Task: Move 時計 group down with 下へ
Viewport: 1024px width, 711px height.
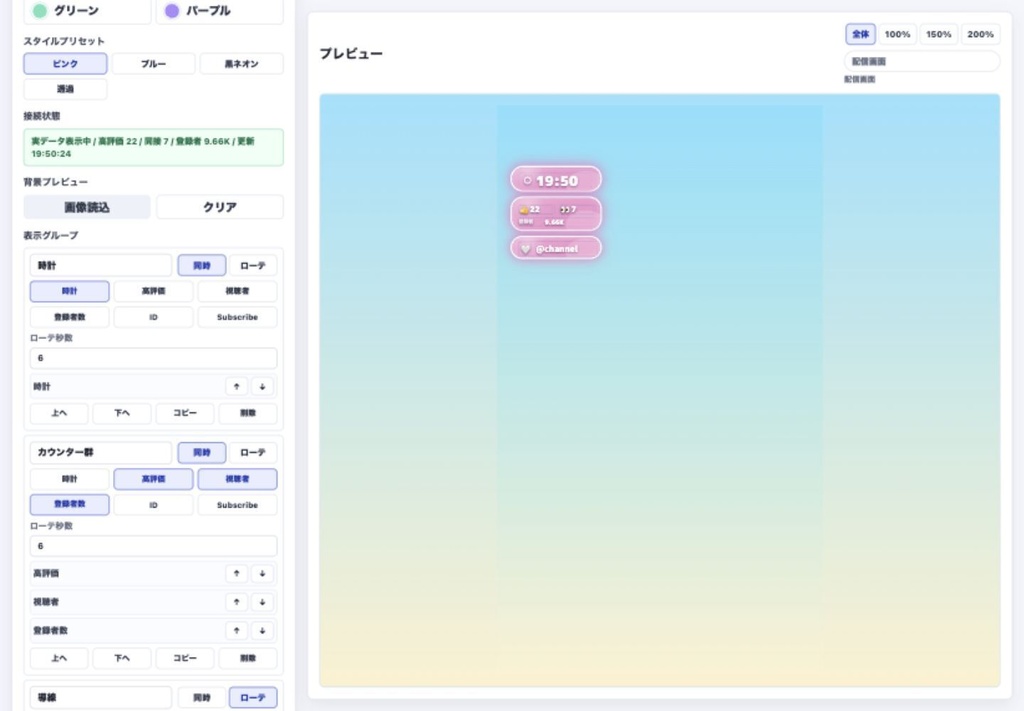Action: 122,413
